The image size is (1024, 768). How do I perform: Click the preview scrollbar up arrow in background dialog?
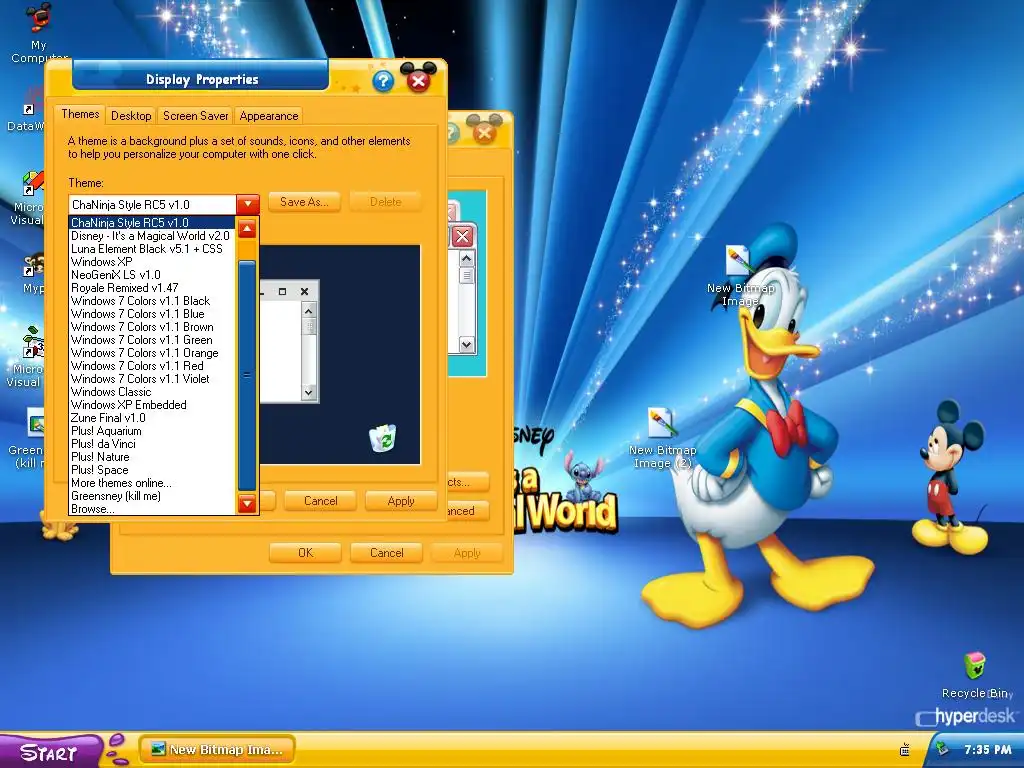[x=466, y=259]
